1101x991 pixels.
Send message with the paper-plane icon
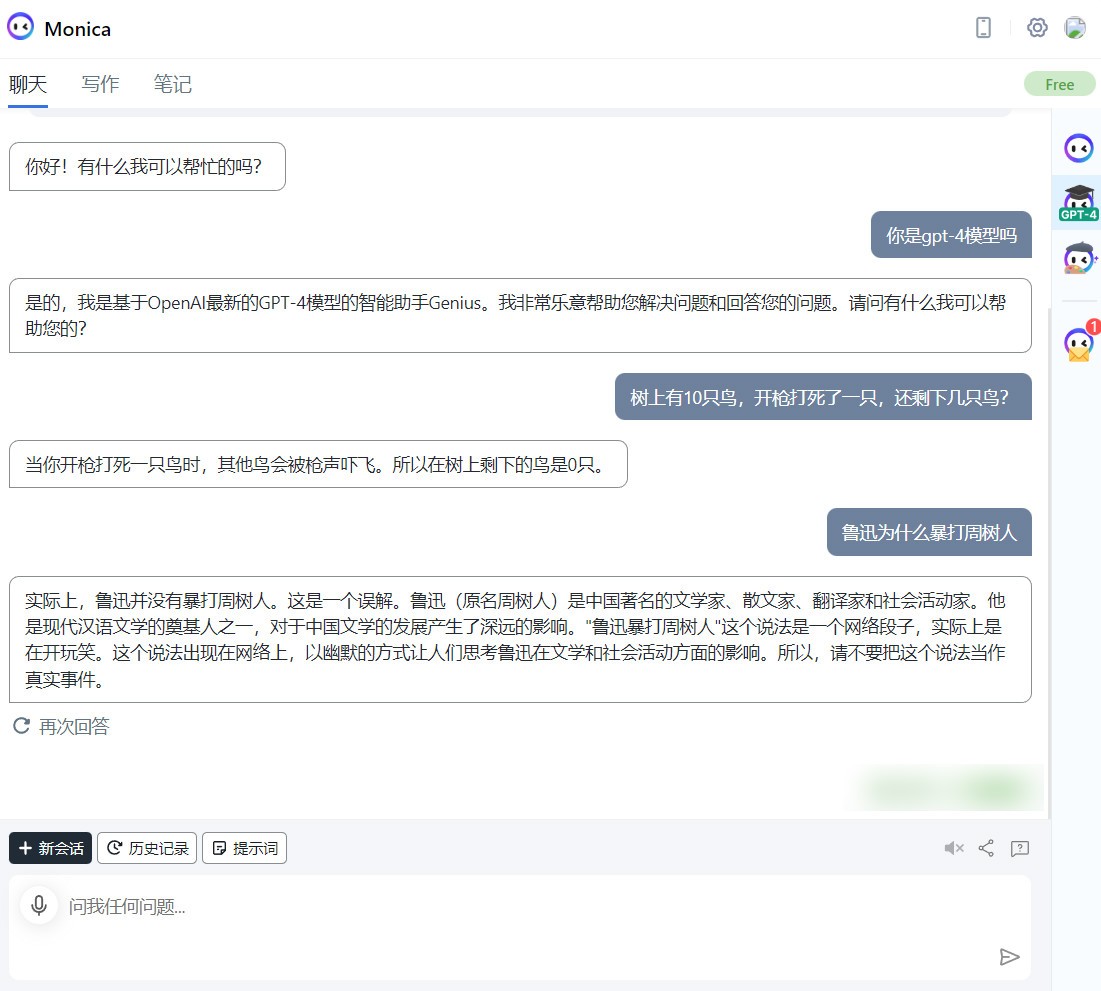(1009, 957)
